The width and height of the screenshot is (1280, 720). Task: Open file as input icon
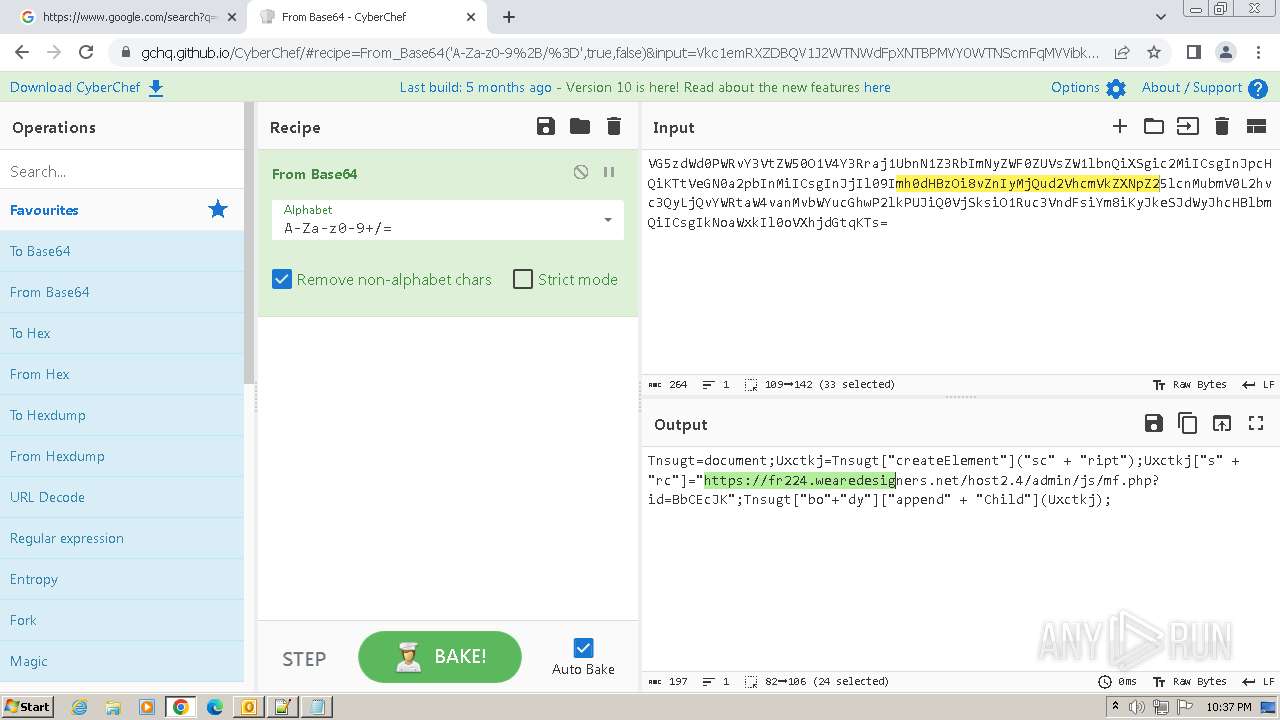click(1187, 126)
